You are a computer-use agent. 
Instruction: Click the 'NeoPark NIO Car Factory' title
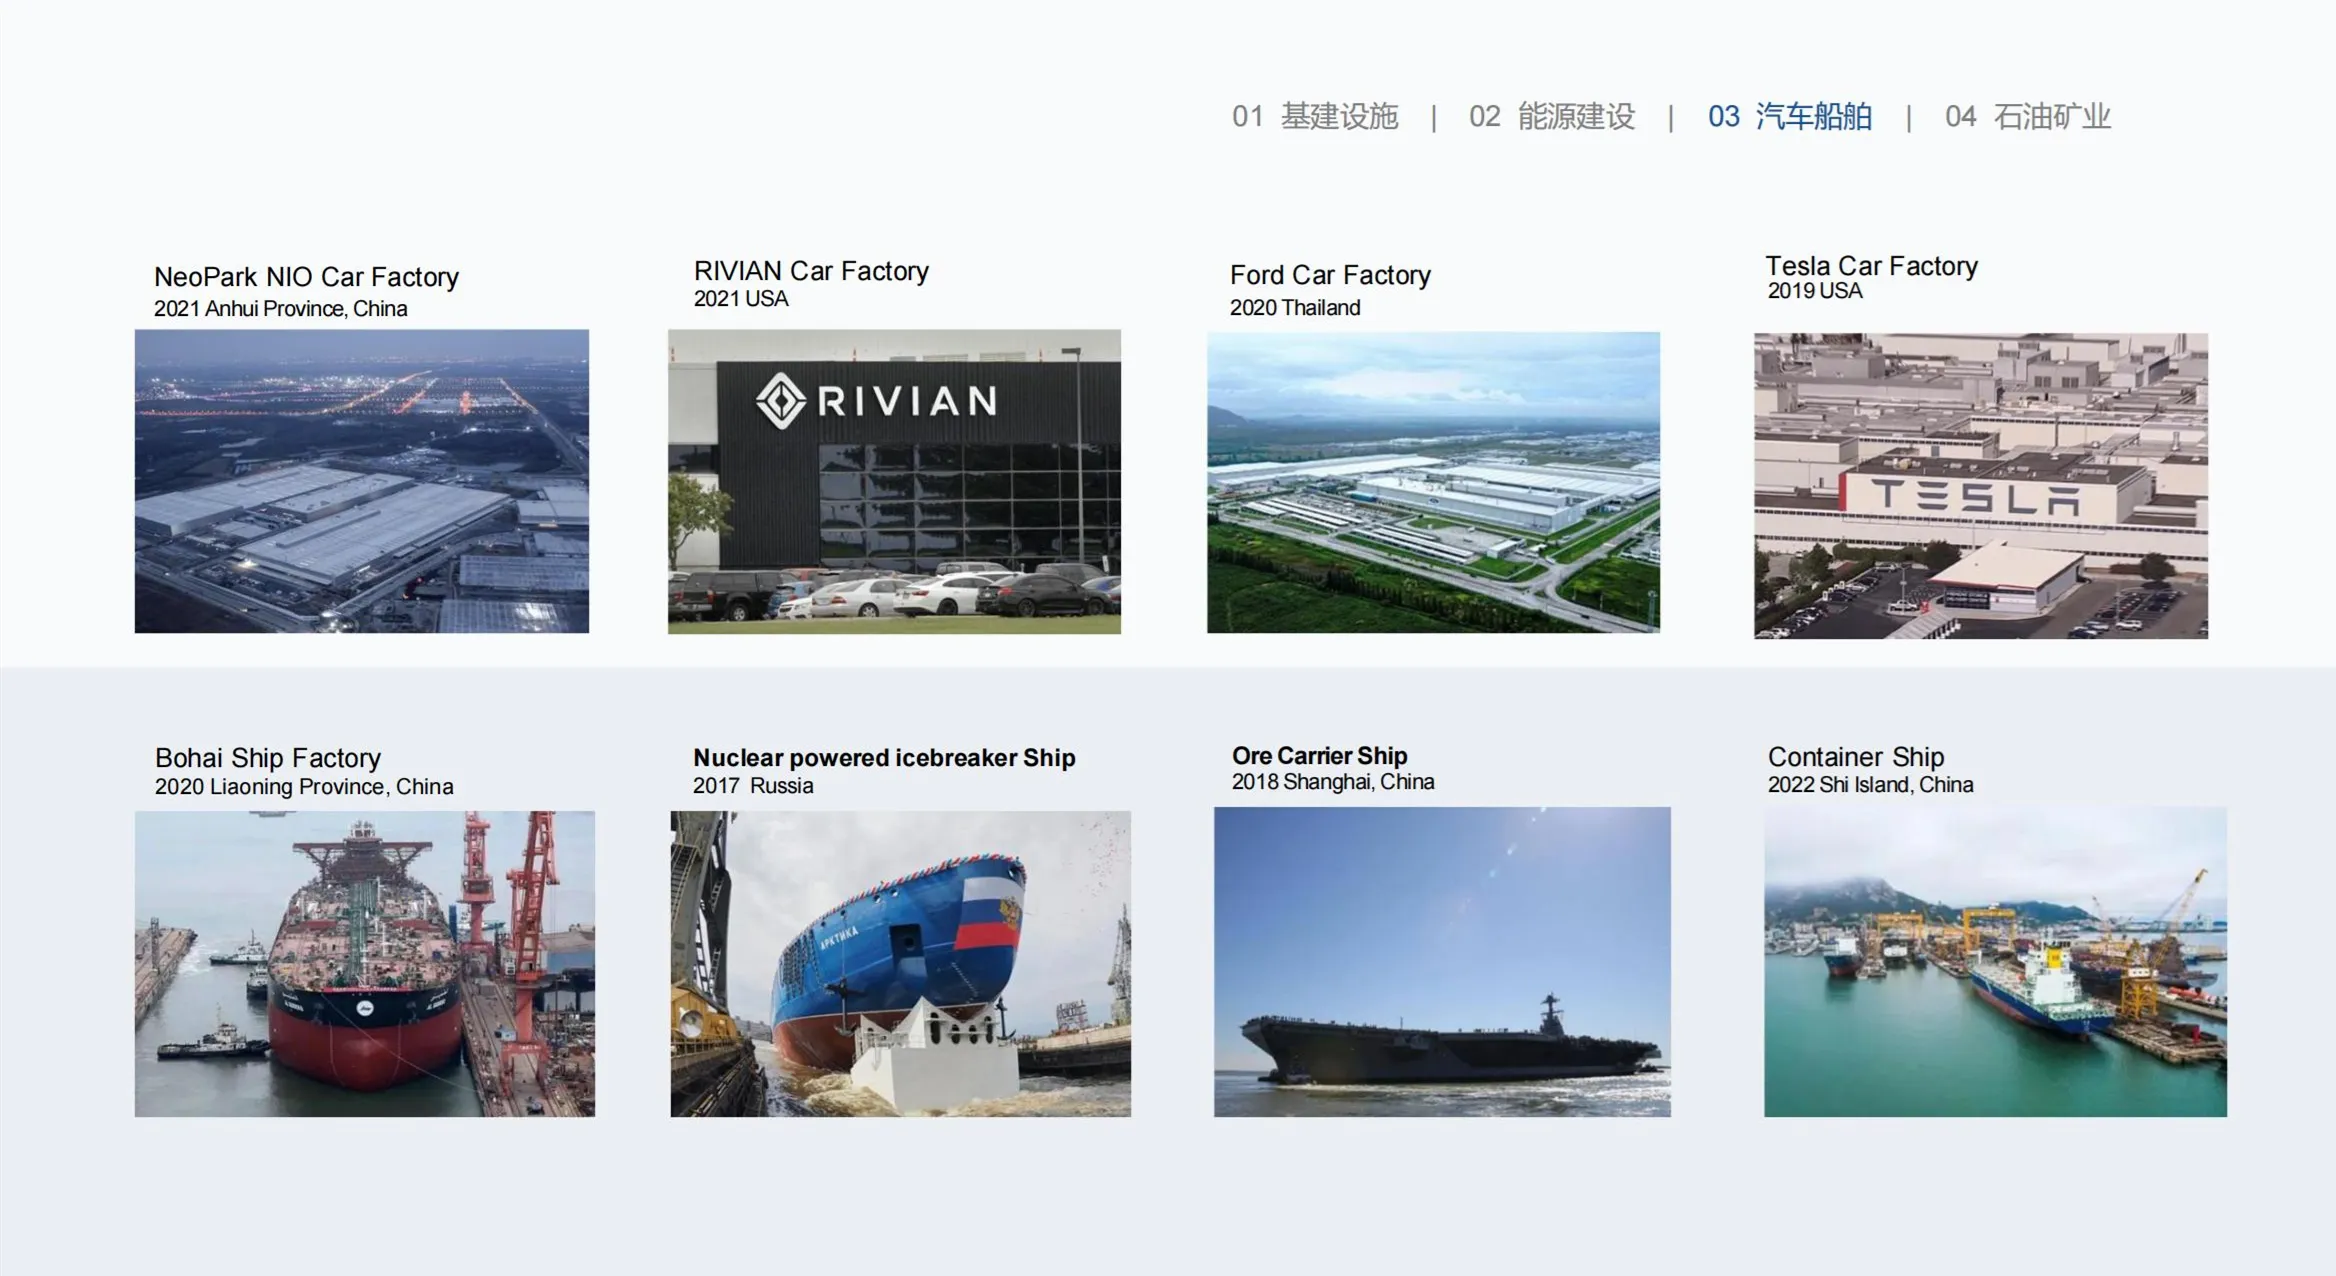click(x=306, y=277)
